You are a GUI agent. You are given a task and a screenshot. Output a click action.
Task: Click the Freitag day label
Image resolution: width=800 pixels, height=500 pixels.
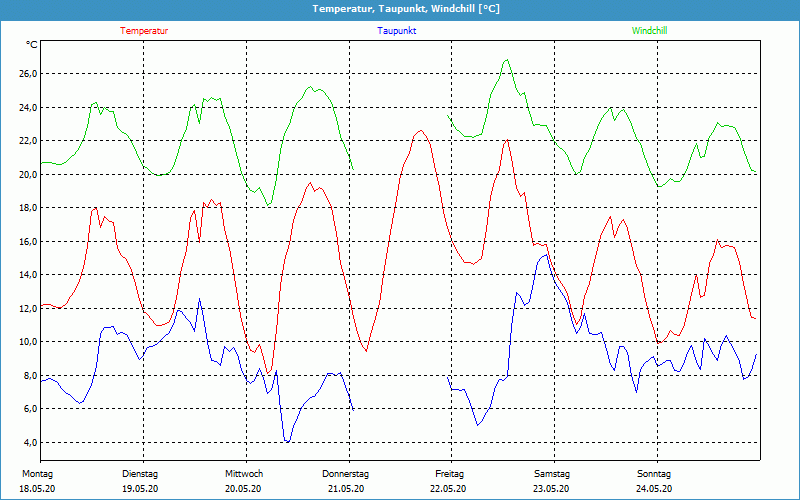click(449, 474)
